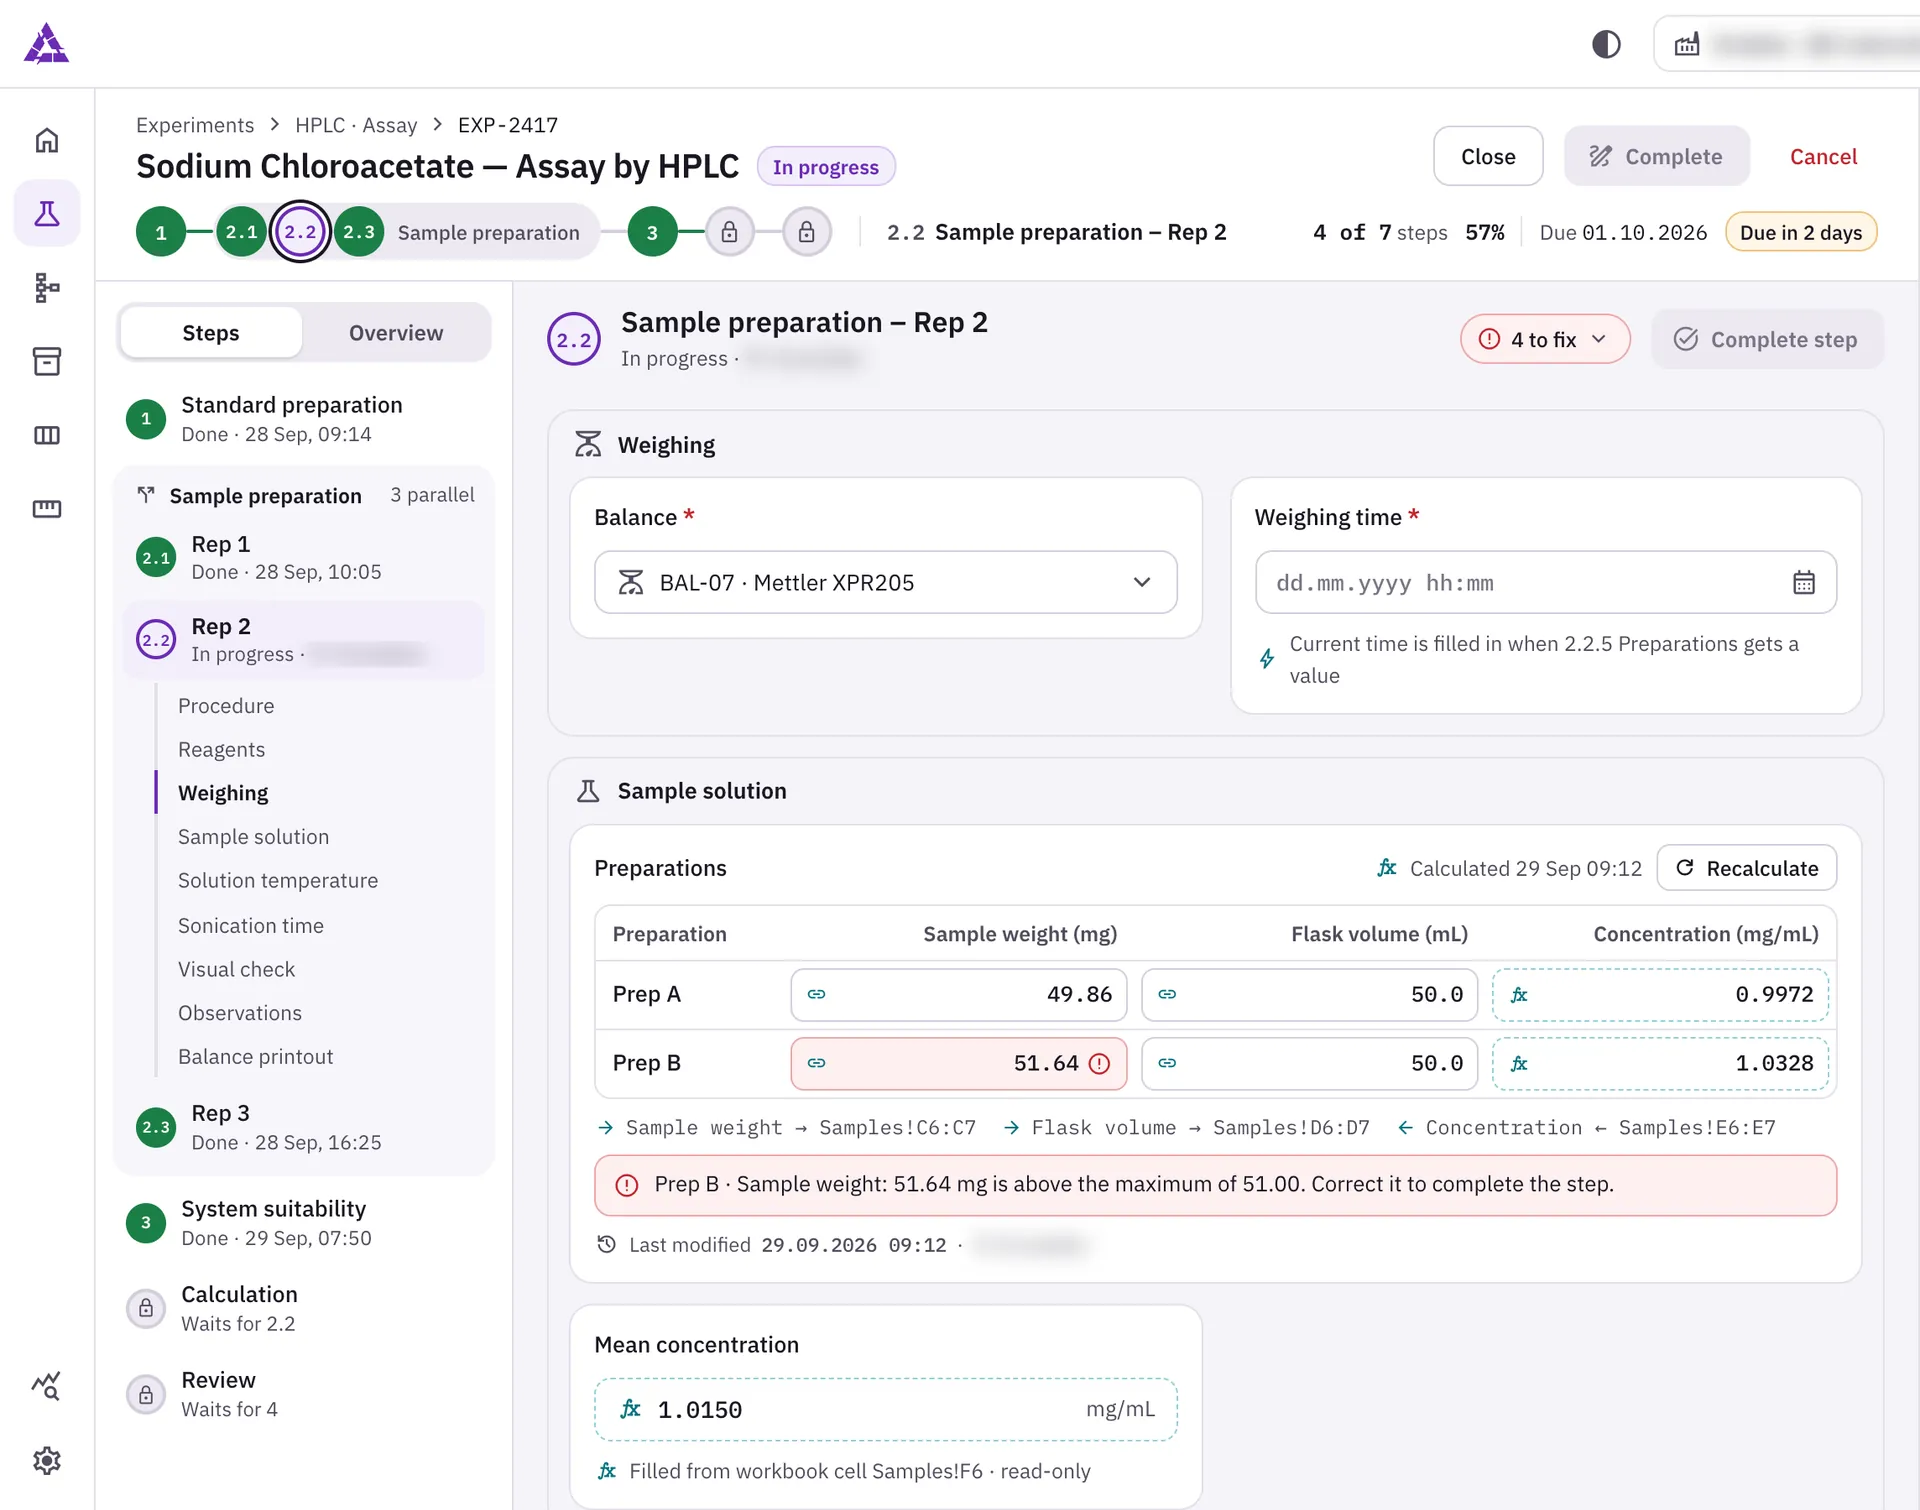Viewport: 1920px width, 1510px height.
Task: Open the columns icon in sidebar
Action: (47, 435)
